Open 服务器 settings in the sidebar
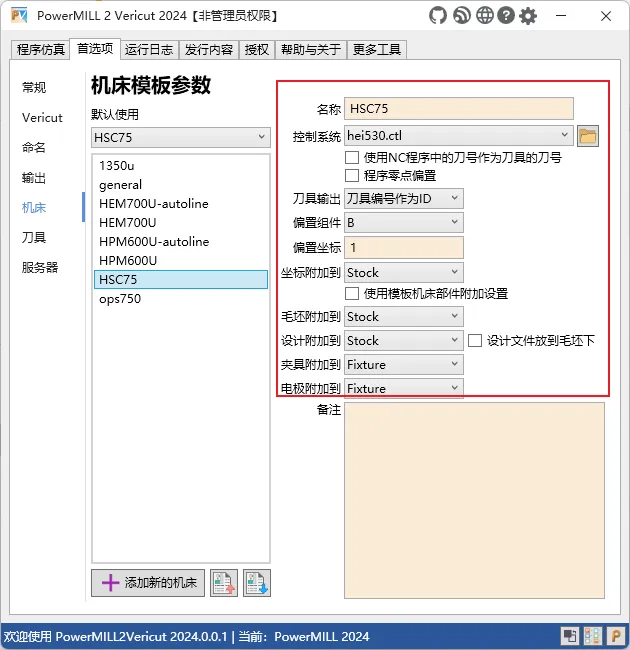630x650 pixels. [40, 267]
